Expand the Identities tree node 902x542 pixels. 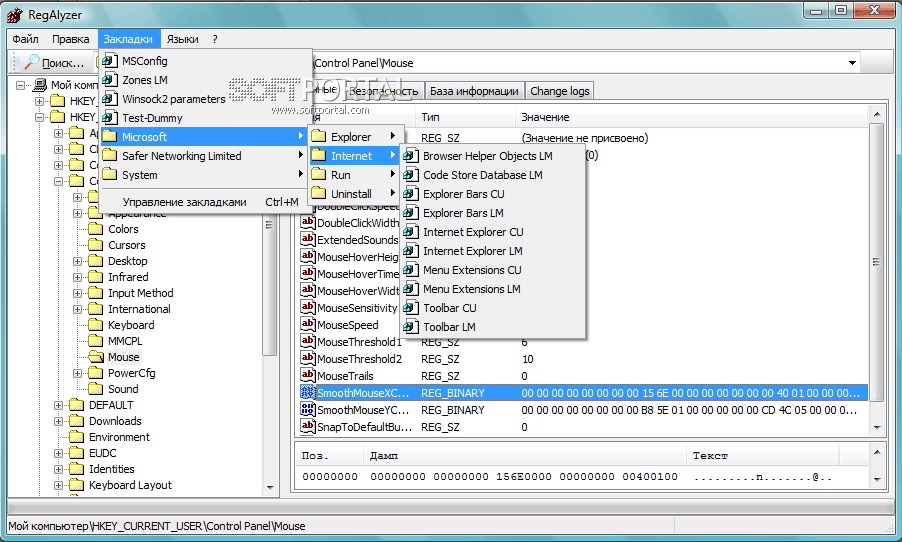(58, 470)
